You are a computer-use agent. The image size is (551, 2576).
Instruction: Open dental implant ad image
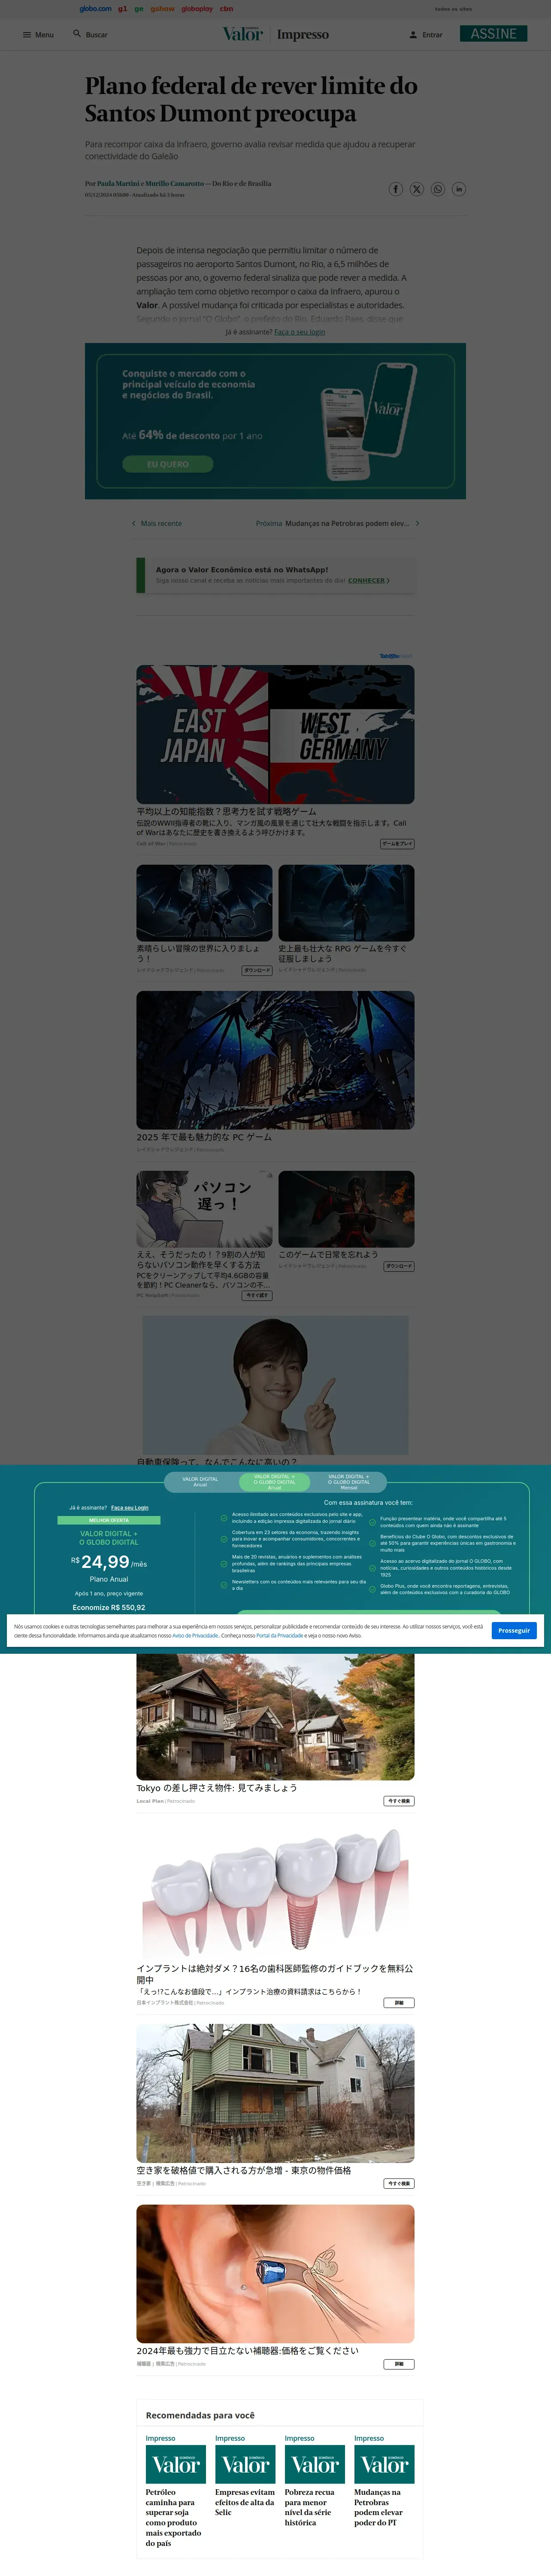pyautogui.click(x=275, y=1893)
